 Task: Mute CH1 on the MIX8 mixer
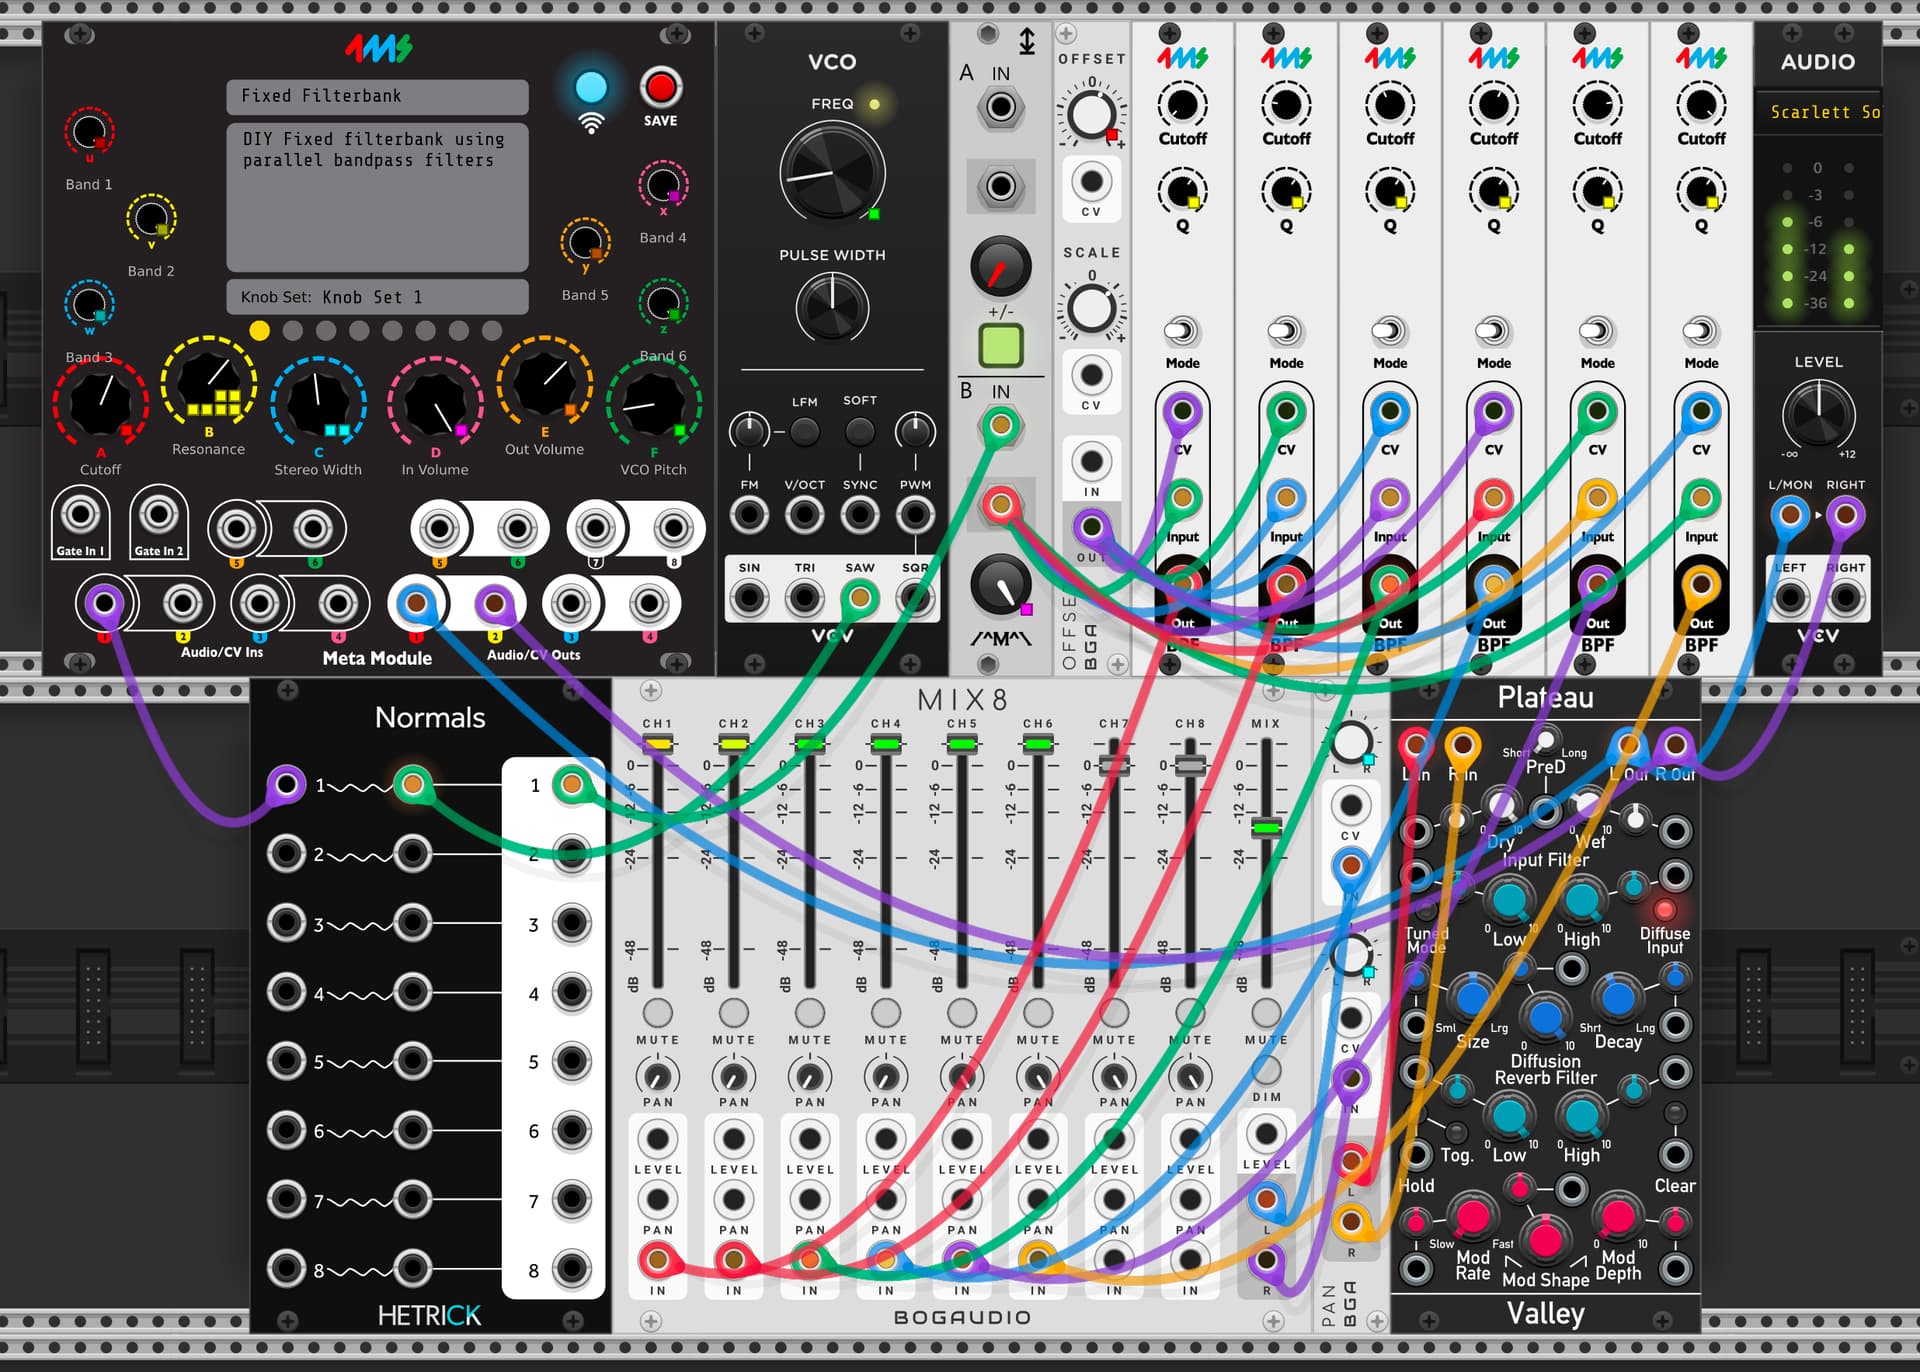click(x=657, y=1011)
